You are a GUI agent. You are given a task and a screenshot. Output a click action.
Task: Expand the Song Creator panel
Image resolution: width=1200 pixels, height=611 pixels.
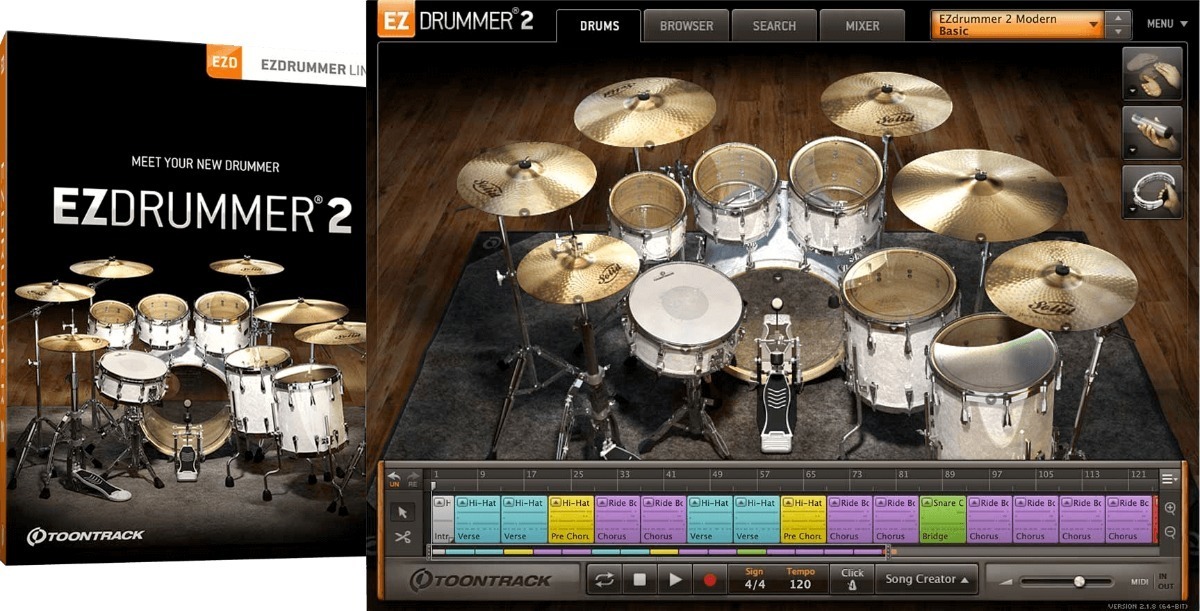coord(927,579)
